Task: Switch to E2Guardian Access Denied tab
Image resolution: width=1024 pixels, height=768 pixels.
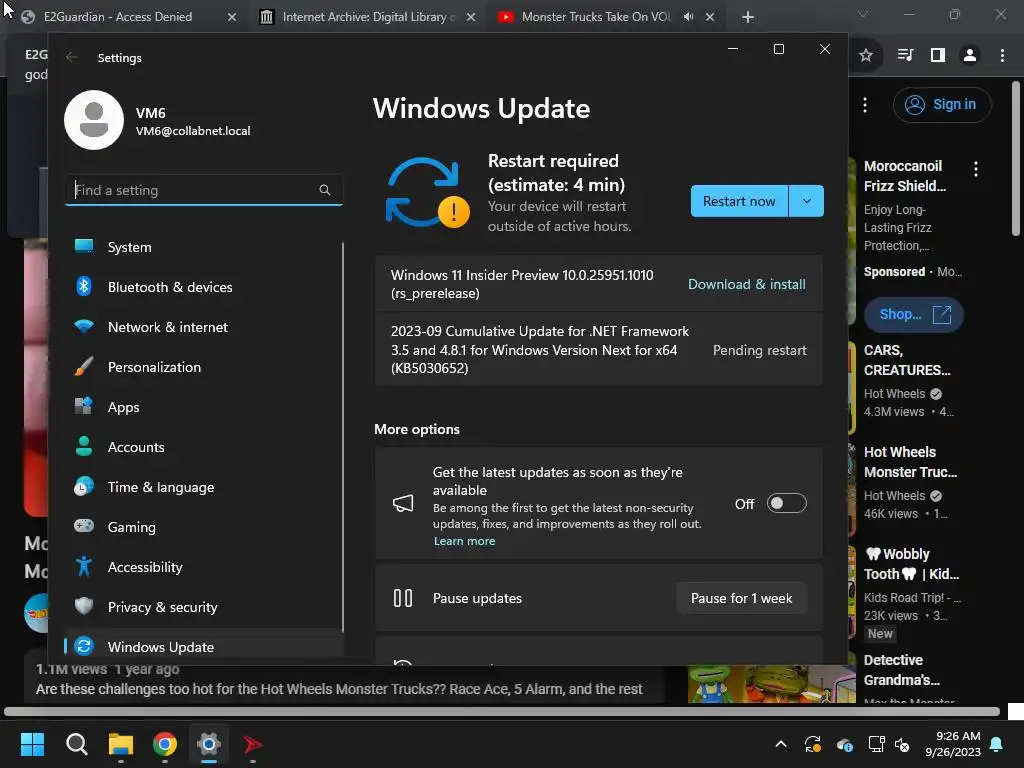Action: [x=118, y=17]
